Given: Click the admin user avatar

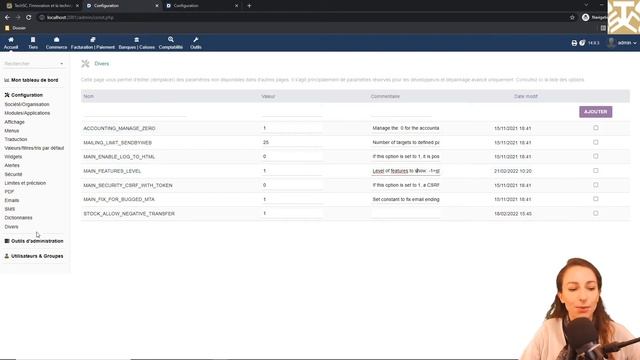Looking at the screenshot, I should click(611, 42).
